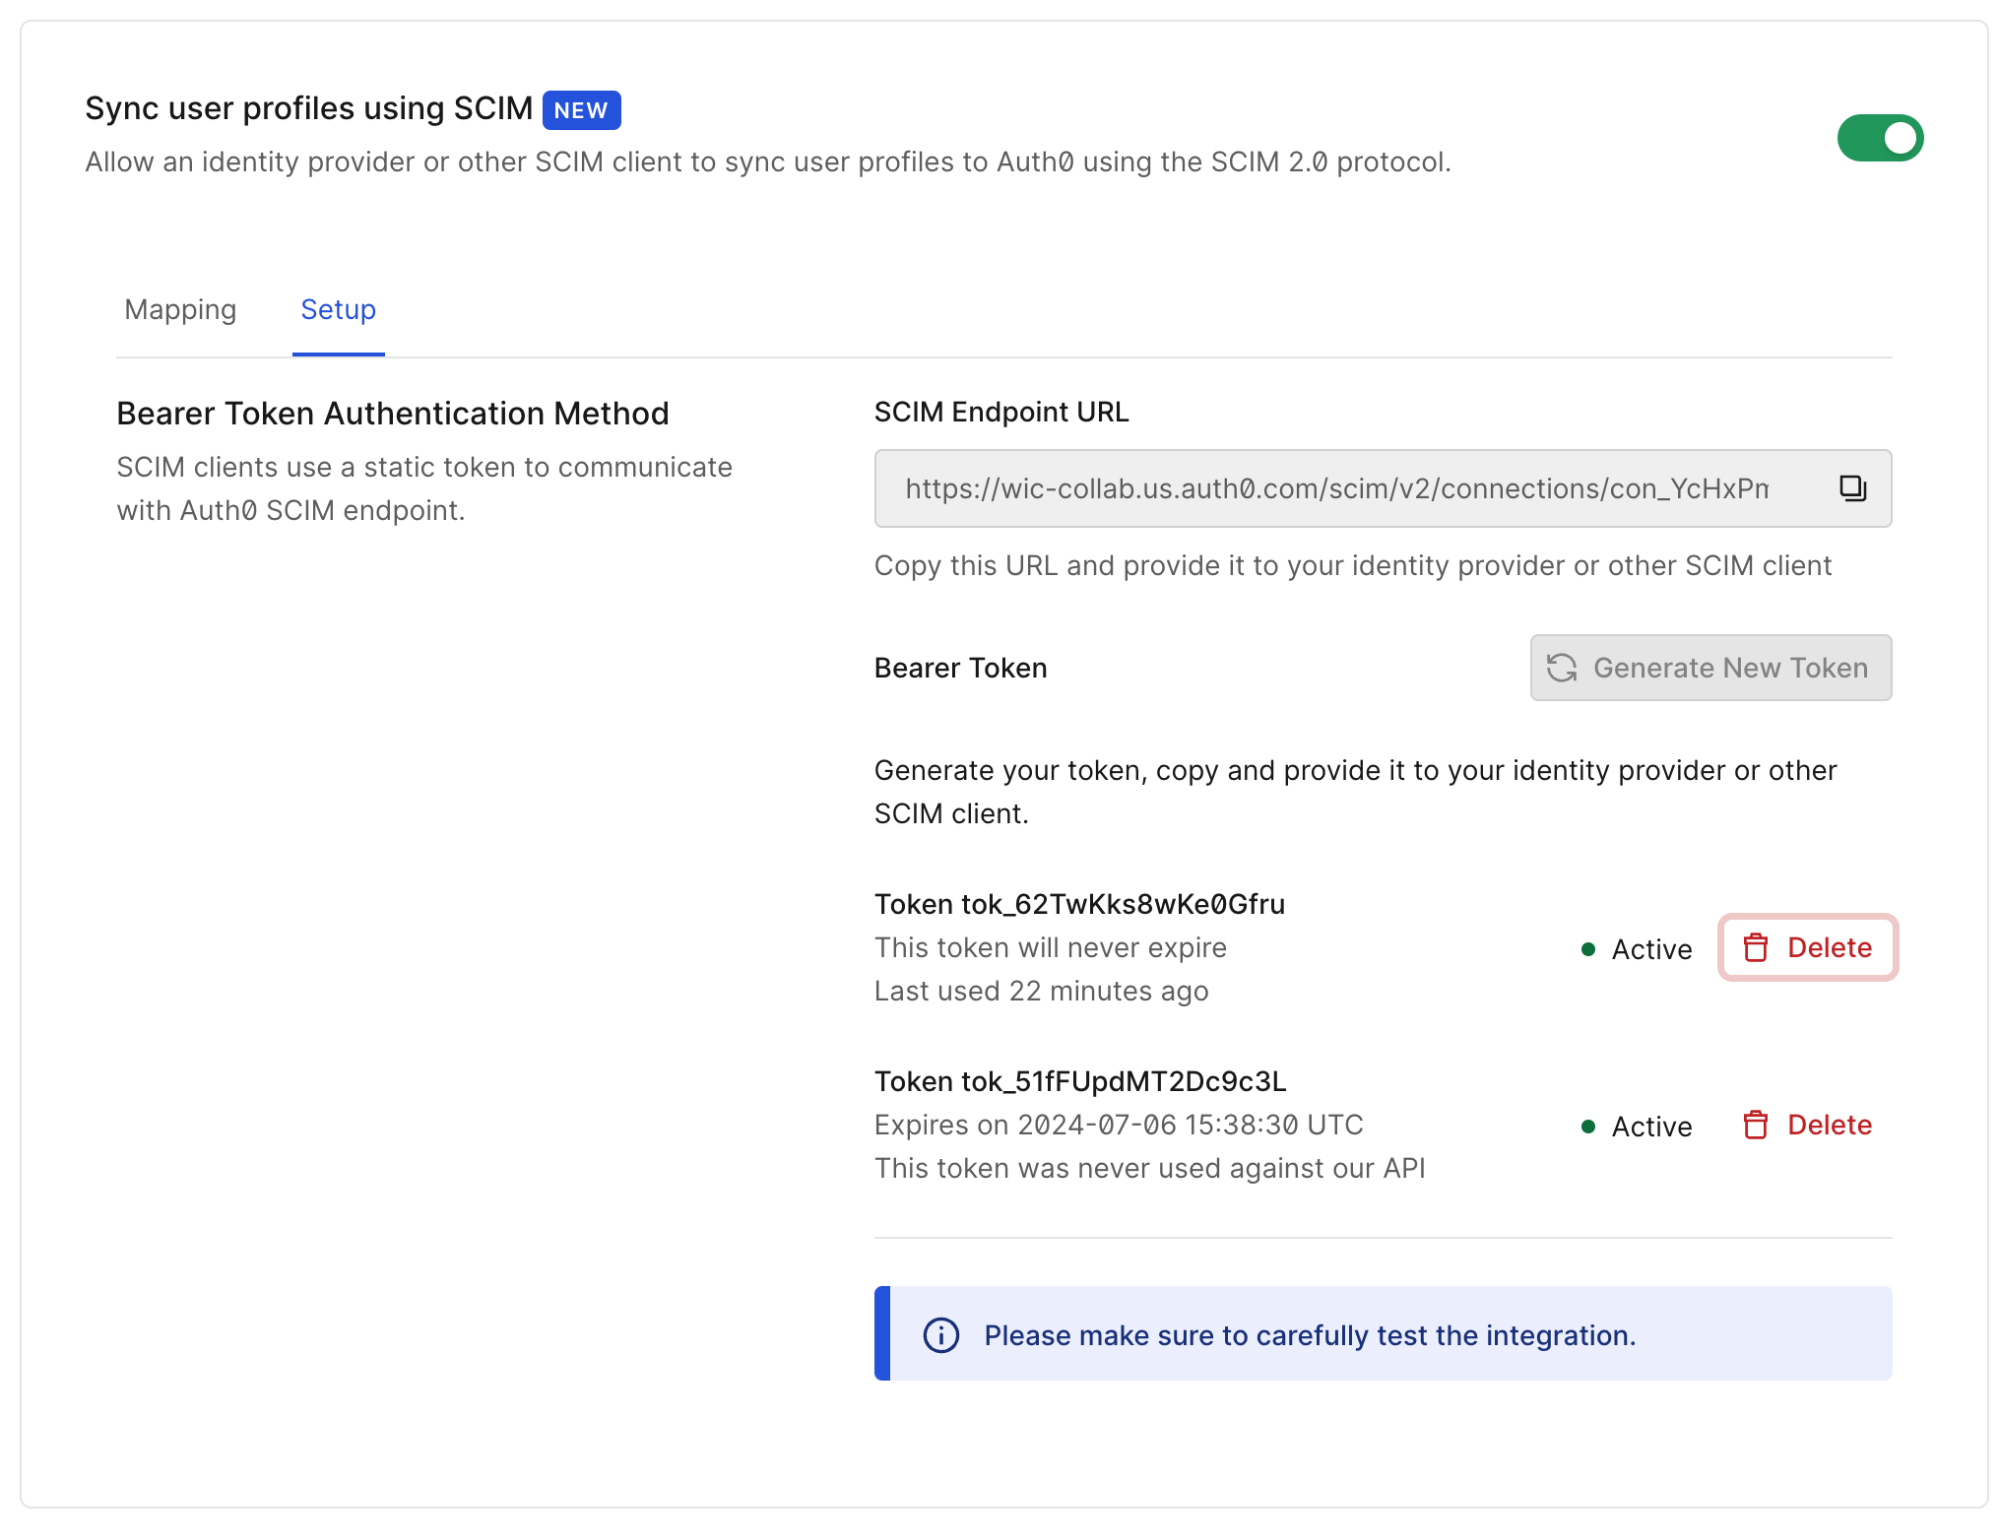Viewport: 1999px width, 1523px height.
Task: Click the green status dot beside second Active label
Action: [1589, 1126]
